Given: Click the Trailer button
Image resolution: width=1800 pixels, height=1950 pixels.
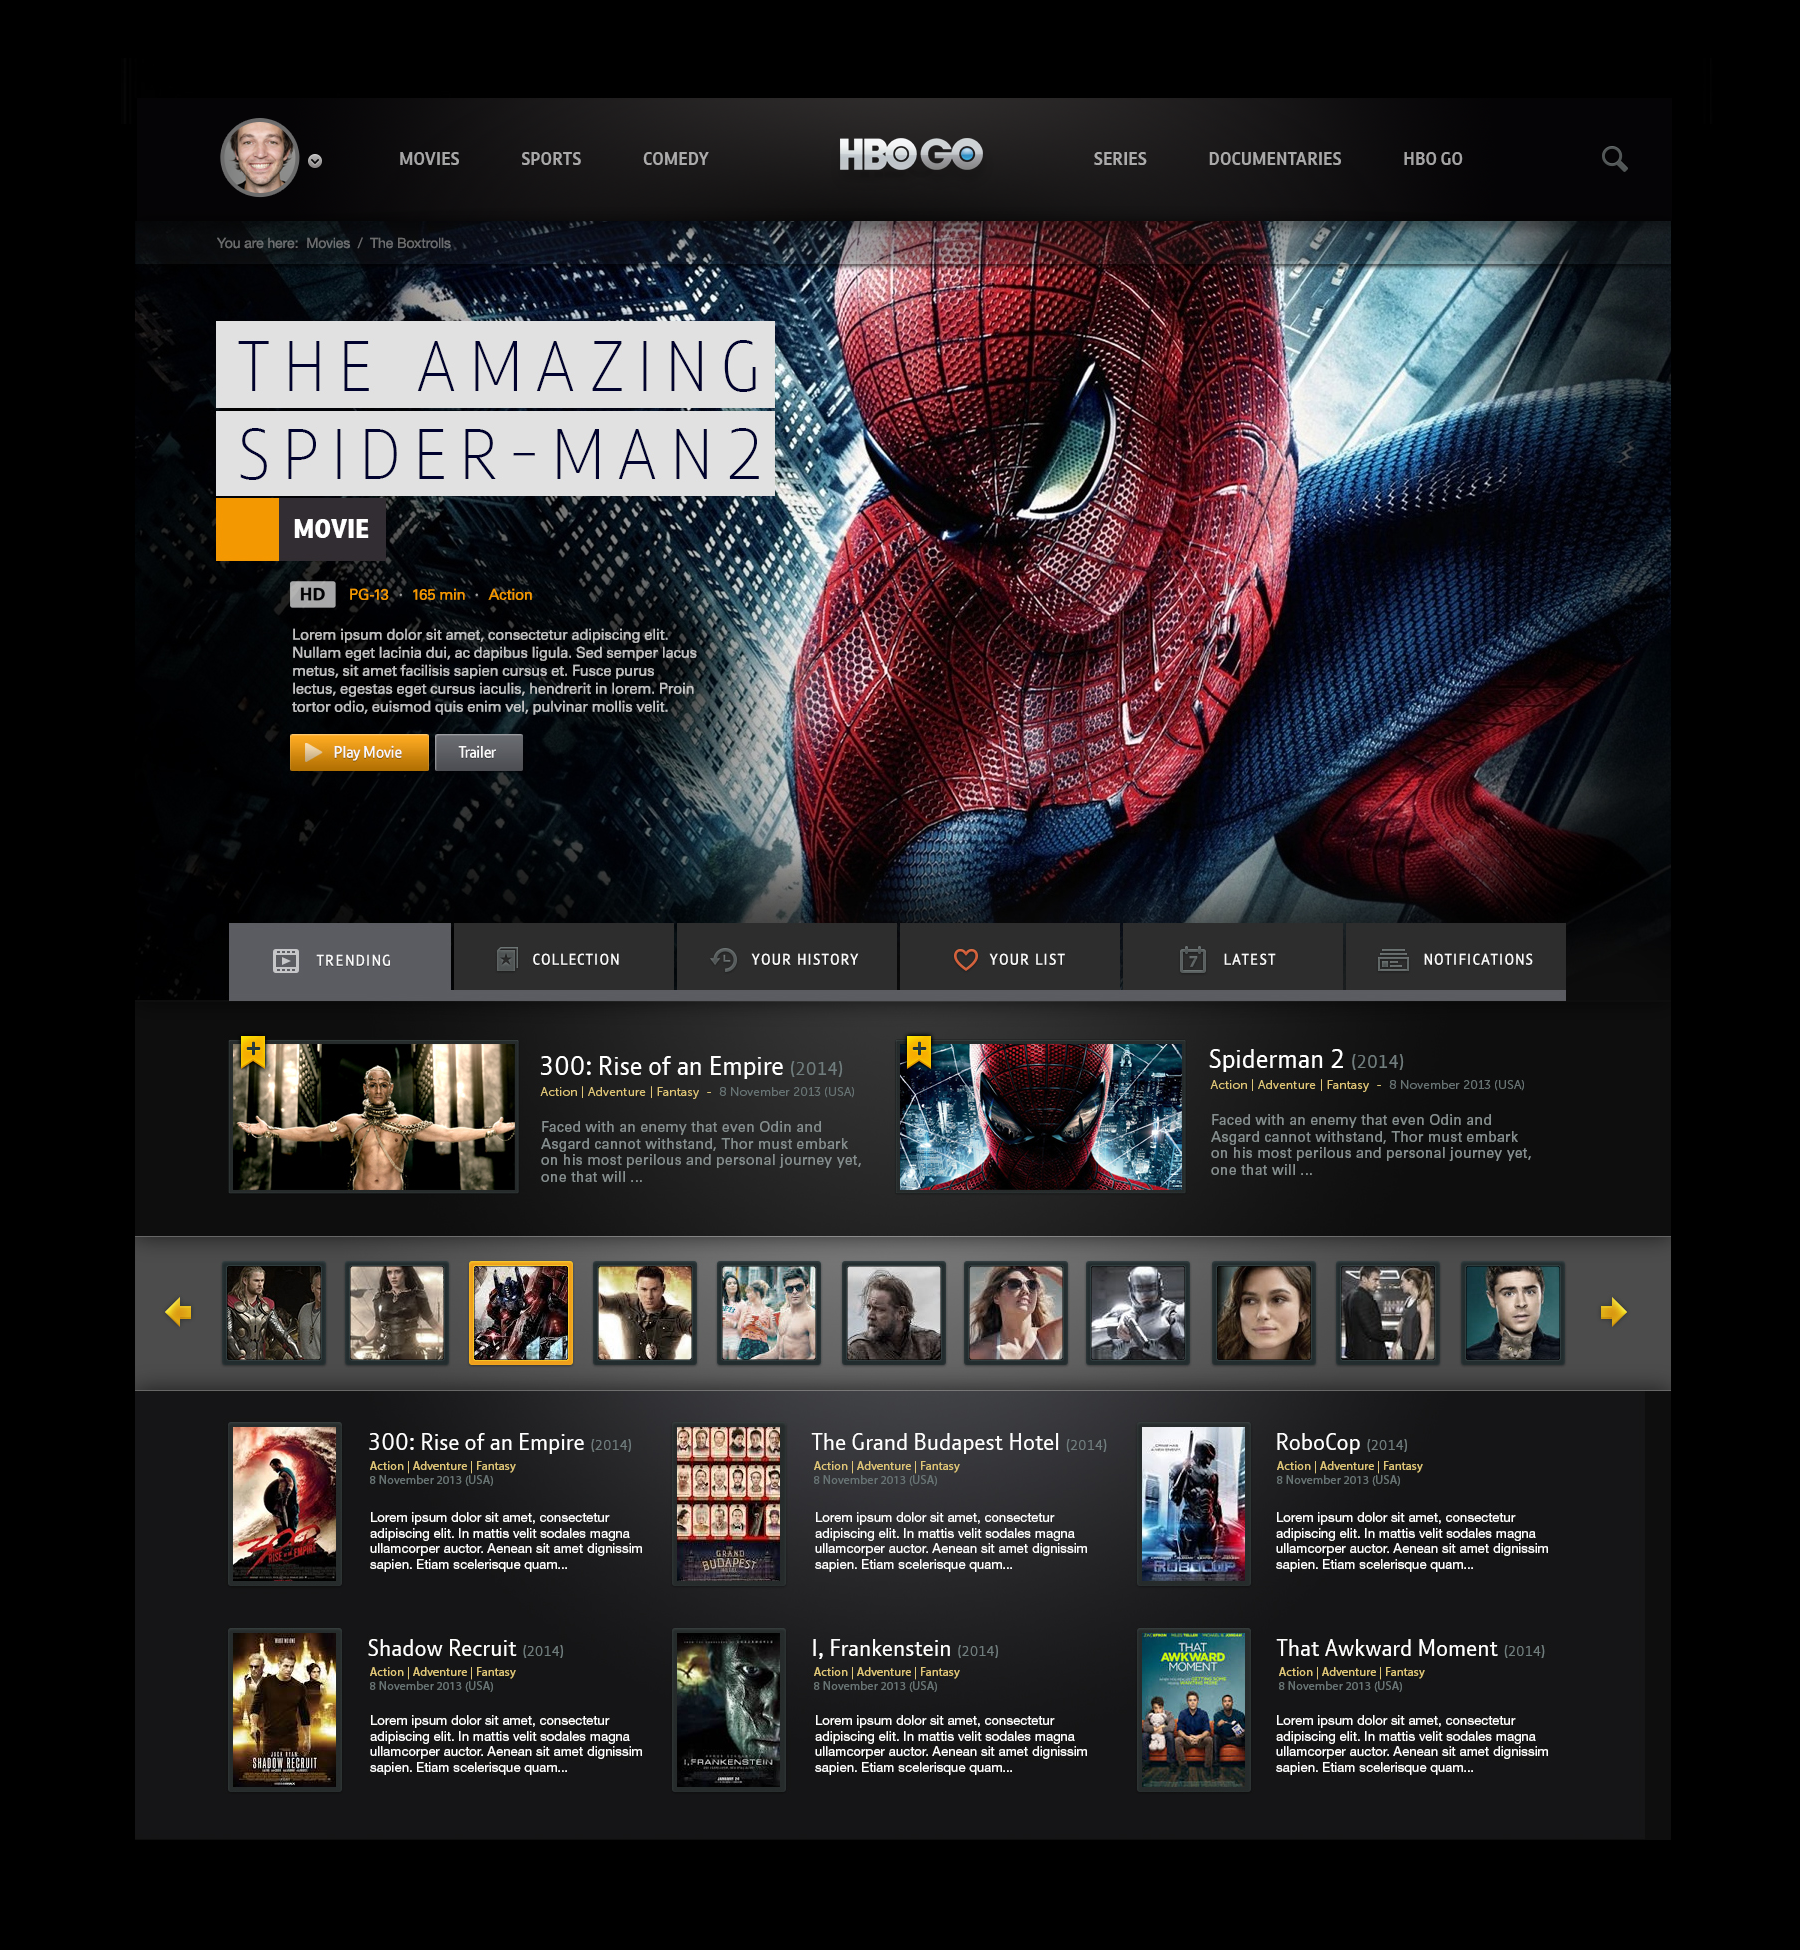Looking at the screenshot, I should click(478, 752).
